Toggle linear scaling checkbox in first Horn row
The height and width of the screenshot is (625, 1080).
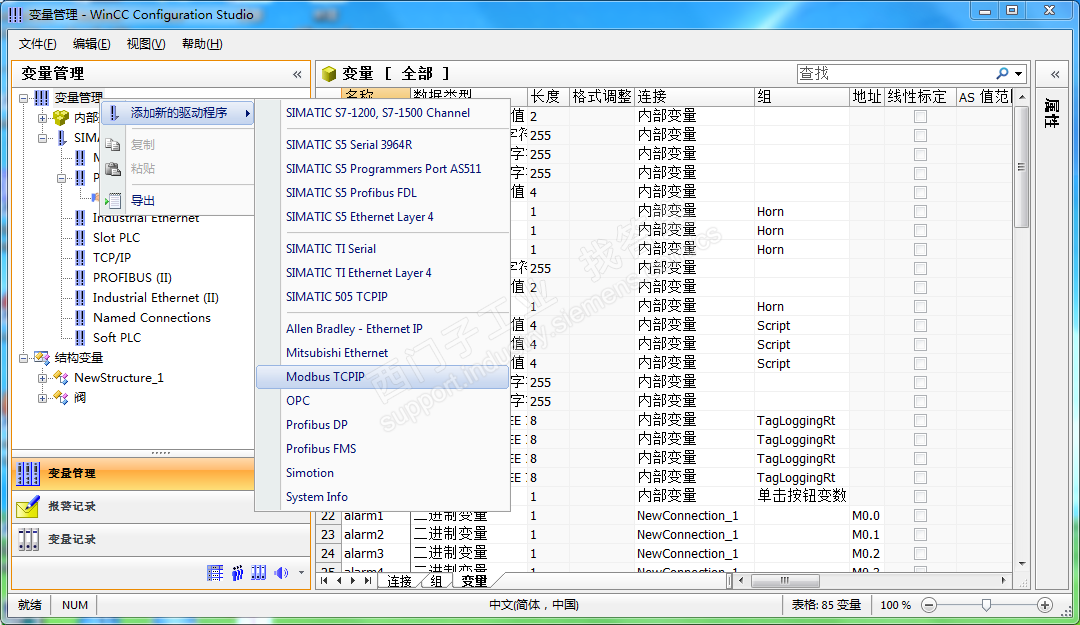(920, 212)
